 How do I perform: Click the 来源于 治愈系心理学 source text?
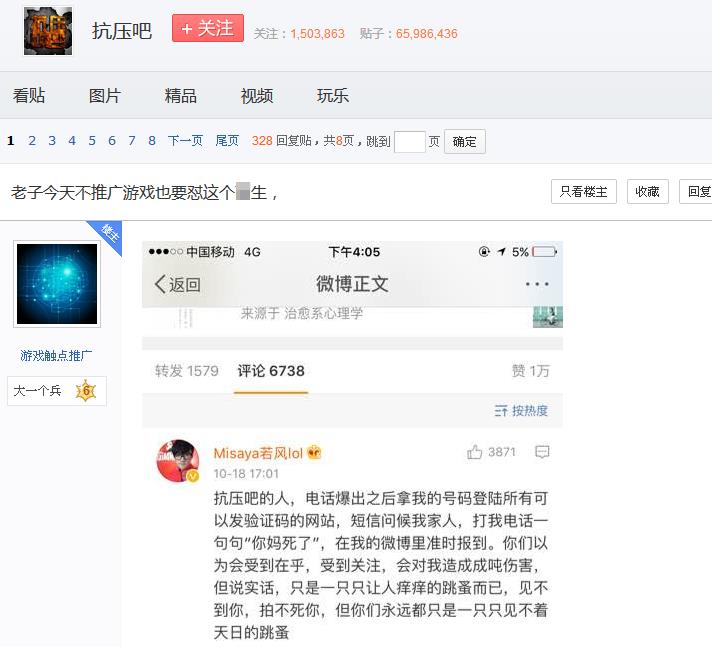click(x=302, y=313)
